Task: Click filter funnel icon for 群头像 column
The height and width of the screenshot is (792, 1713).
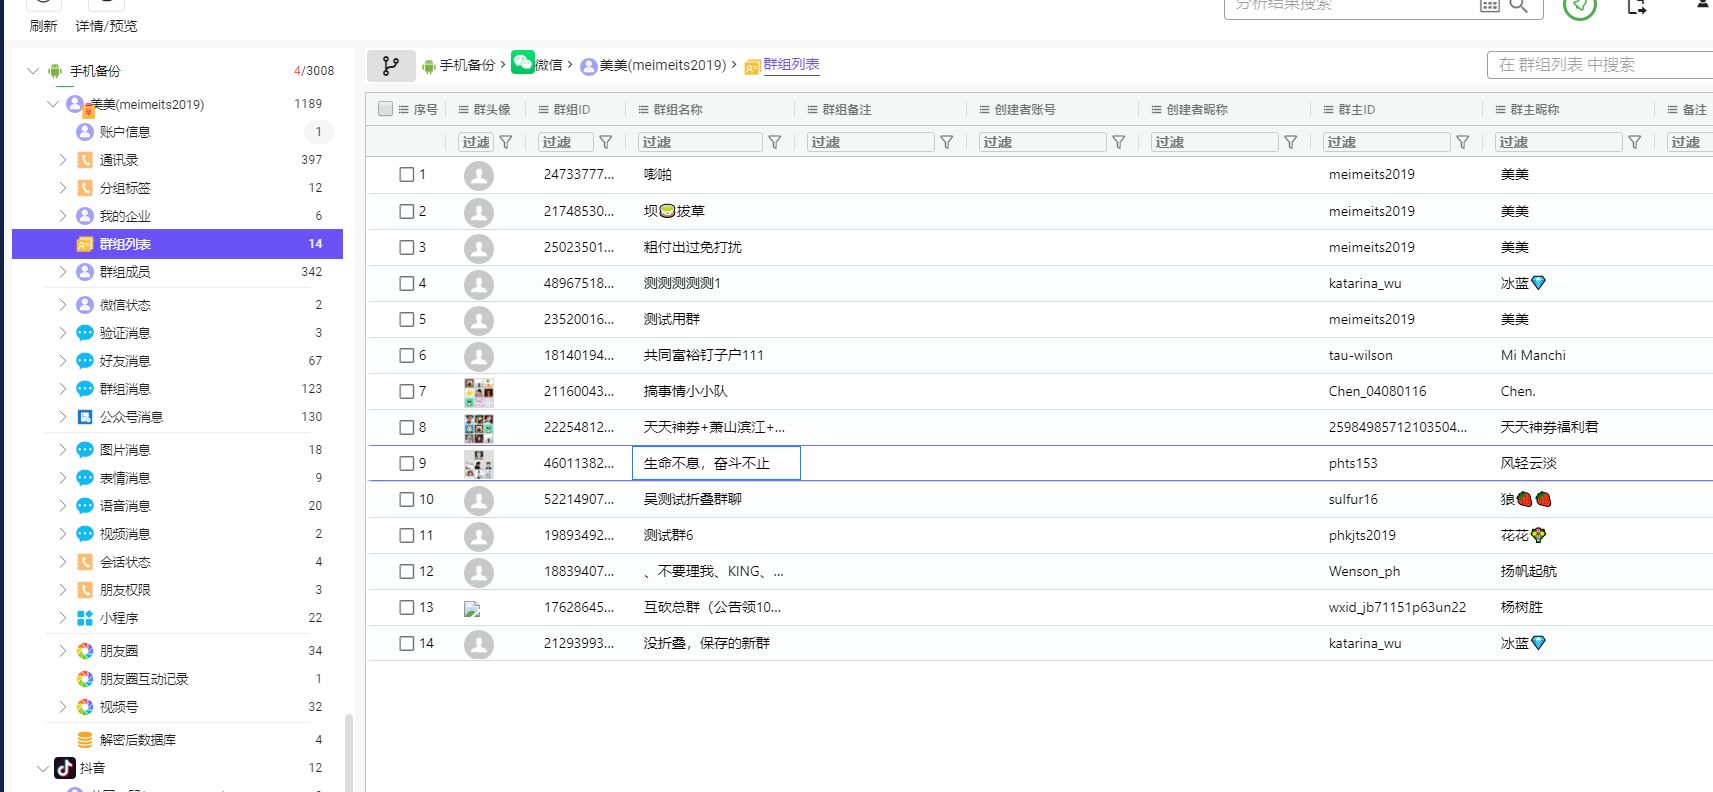Action: tap(506, 142)
